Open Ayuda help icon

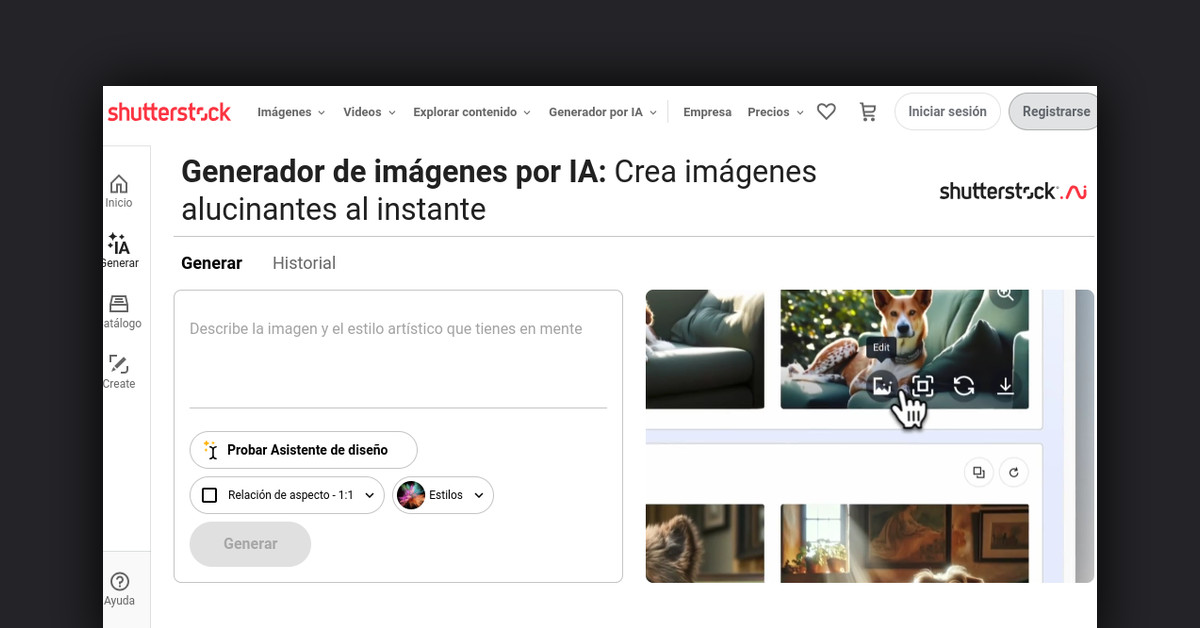119,588
